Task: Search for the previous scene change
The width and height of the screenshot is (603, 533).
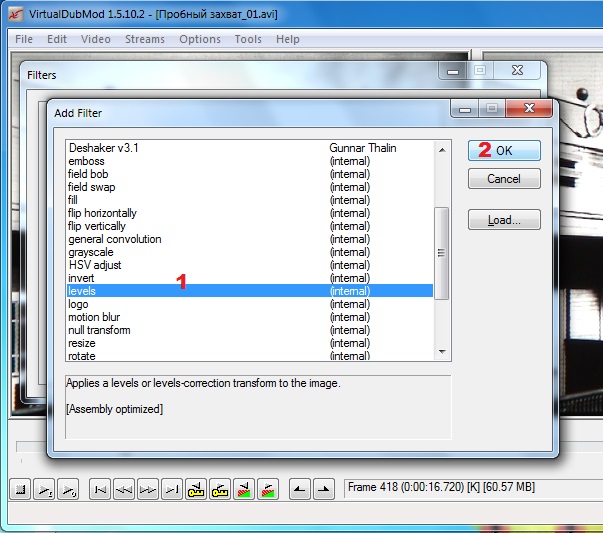Action: 244,489
